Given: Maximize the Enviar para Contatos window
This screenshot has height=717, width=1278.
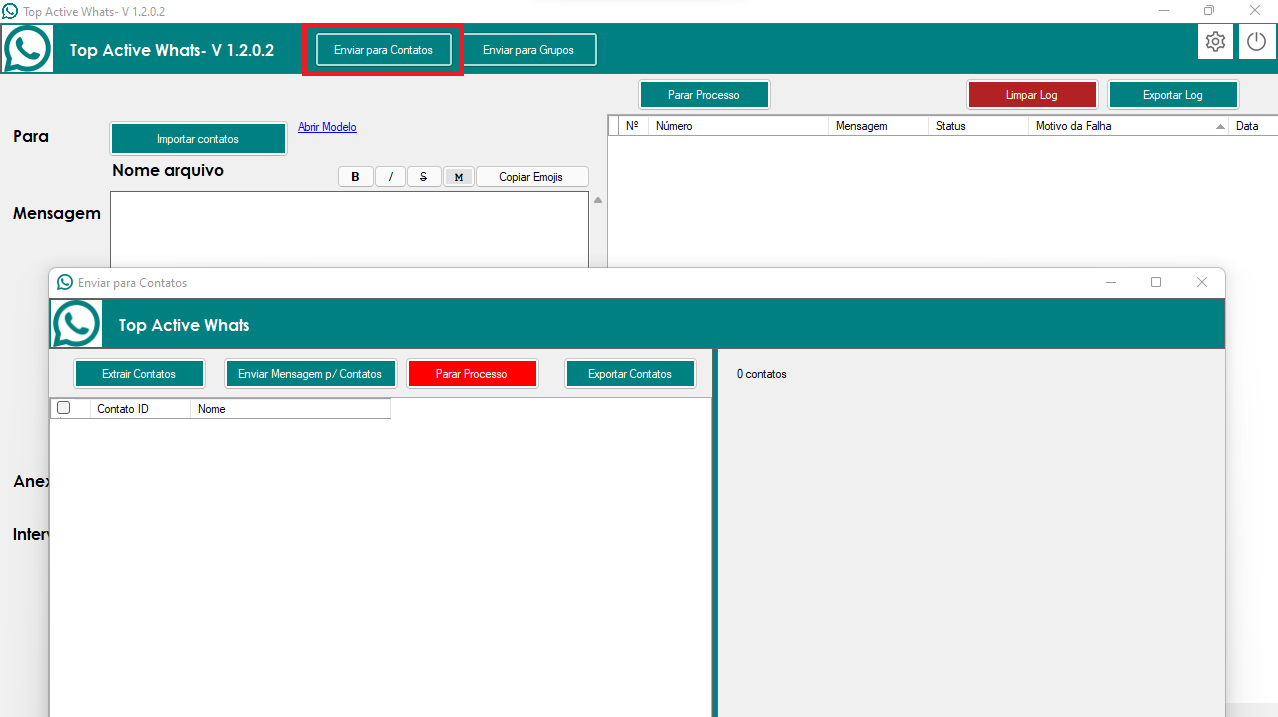Looking at the screenshot, I should 1156,283.
